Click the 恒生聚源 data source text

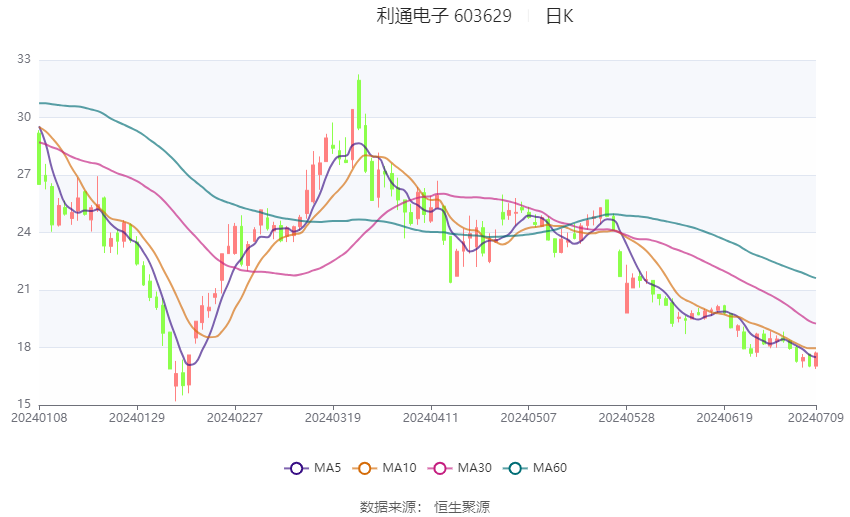462,507
